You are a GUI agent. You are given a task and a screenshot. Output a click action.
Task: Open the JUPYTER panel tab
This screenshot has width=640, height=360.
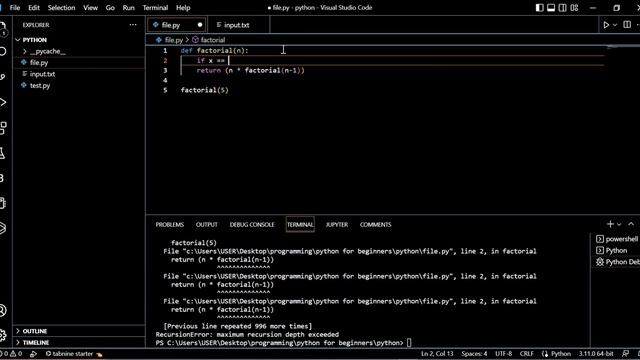point(337,224)
